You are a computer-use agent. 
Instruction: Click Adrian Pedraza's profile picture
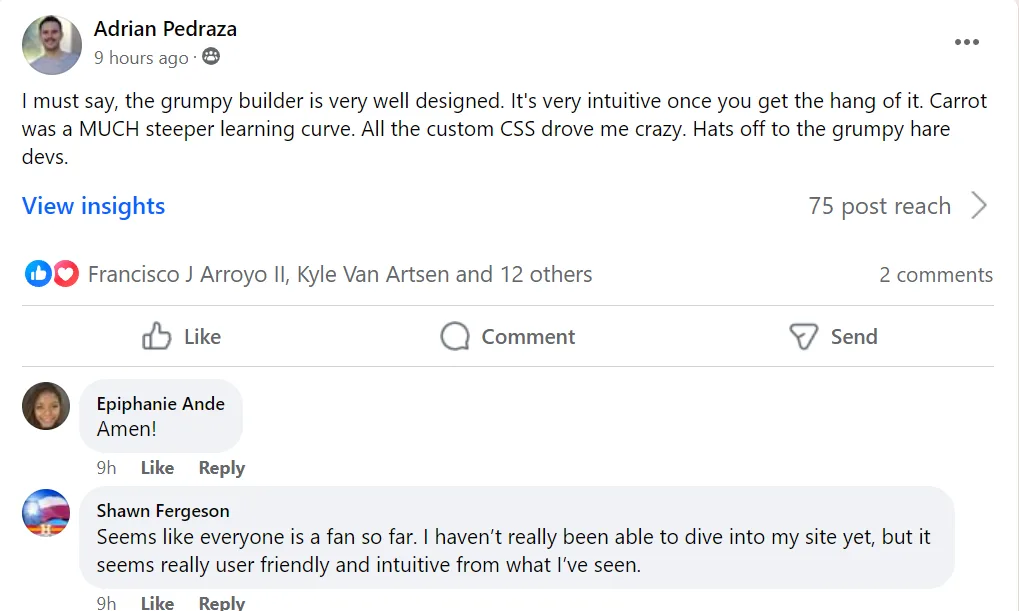[51, 44]
